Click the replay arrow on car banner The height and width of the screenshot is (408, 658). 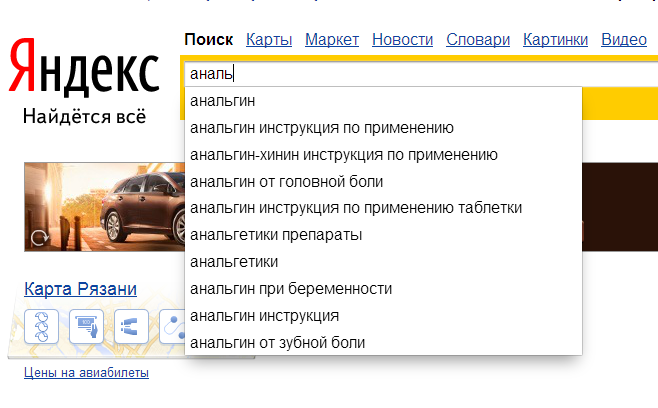(x=40, y=238)
